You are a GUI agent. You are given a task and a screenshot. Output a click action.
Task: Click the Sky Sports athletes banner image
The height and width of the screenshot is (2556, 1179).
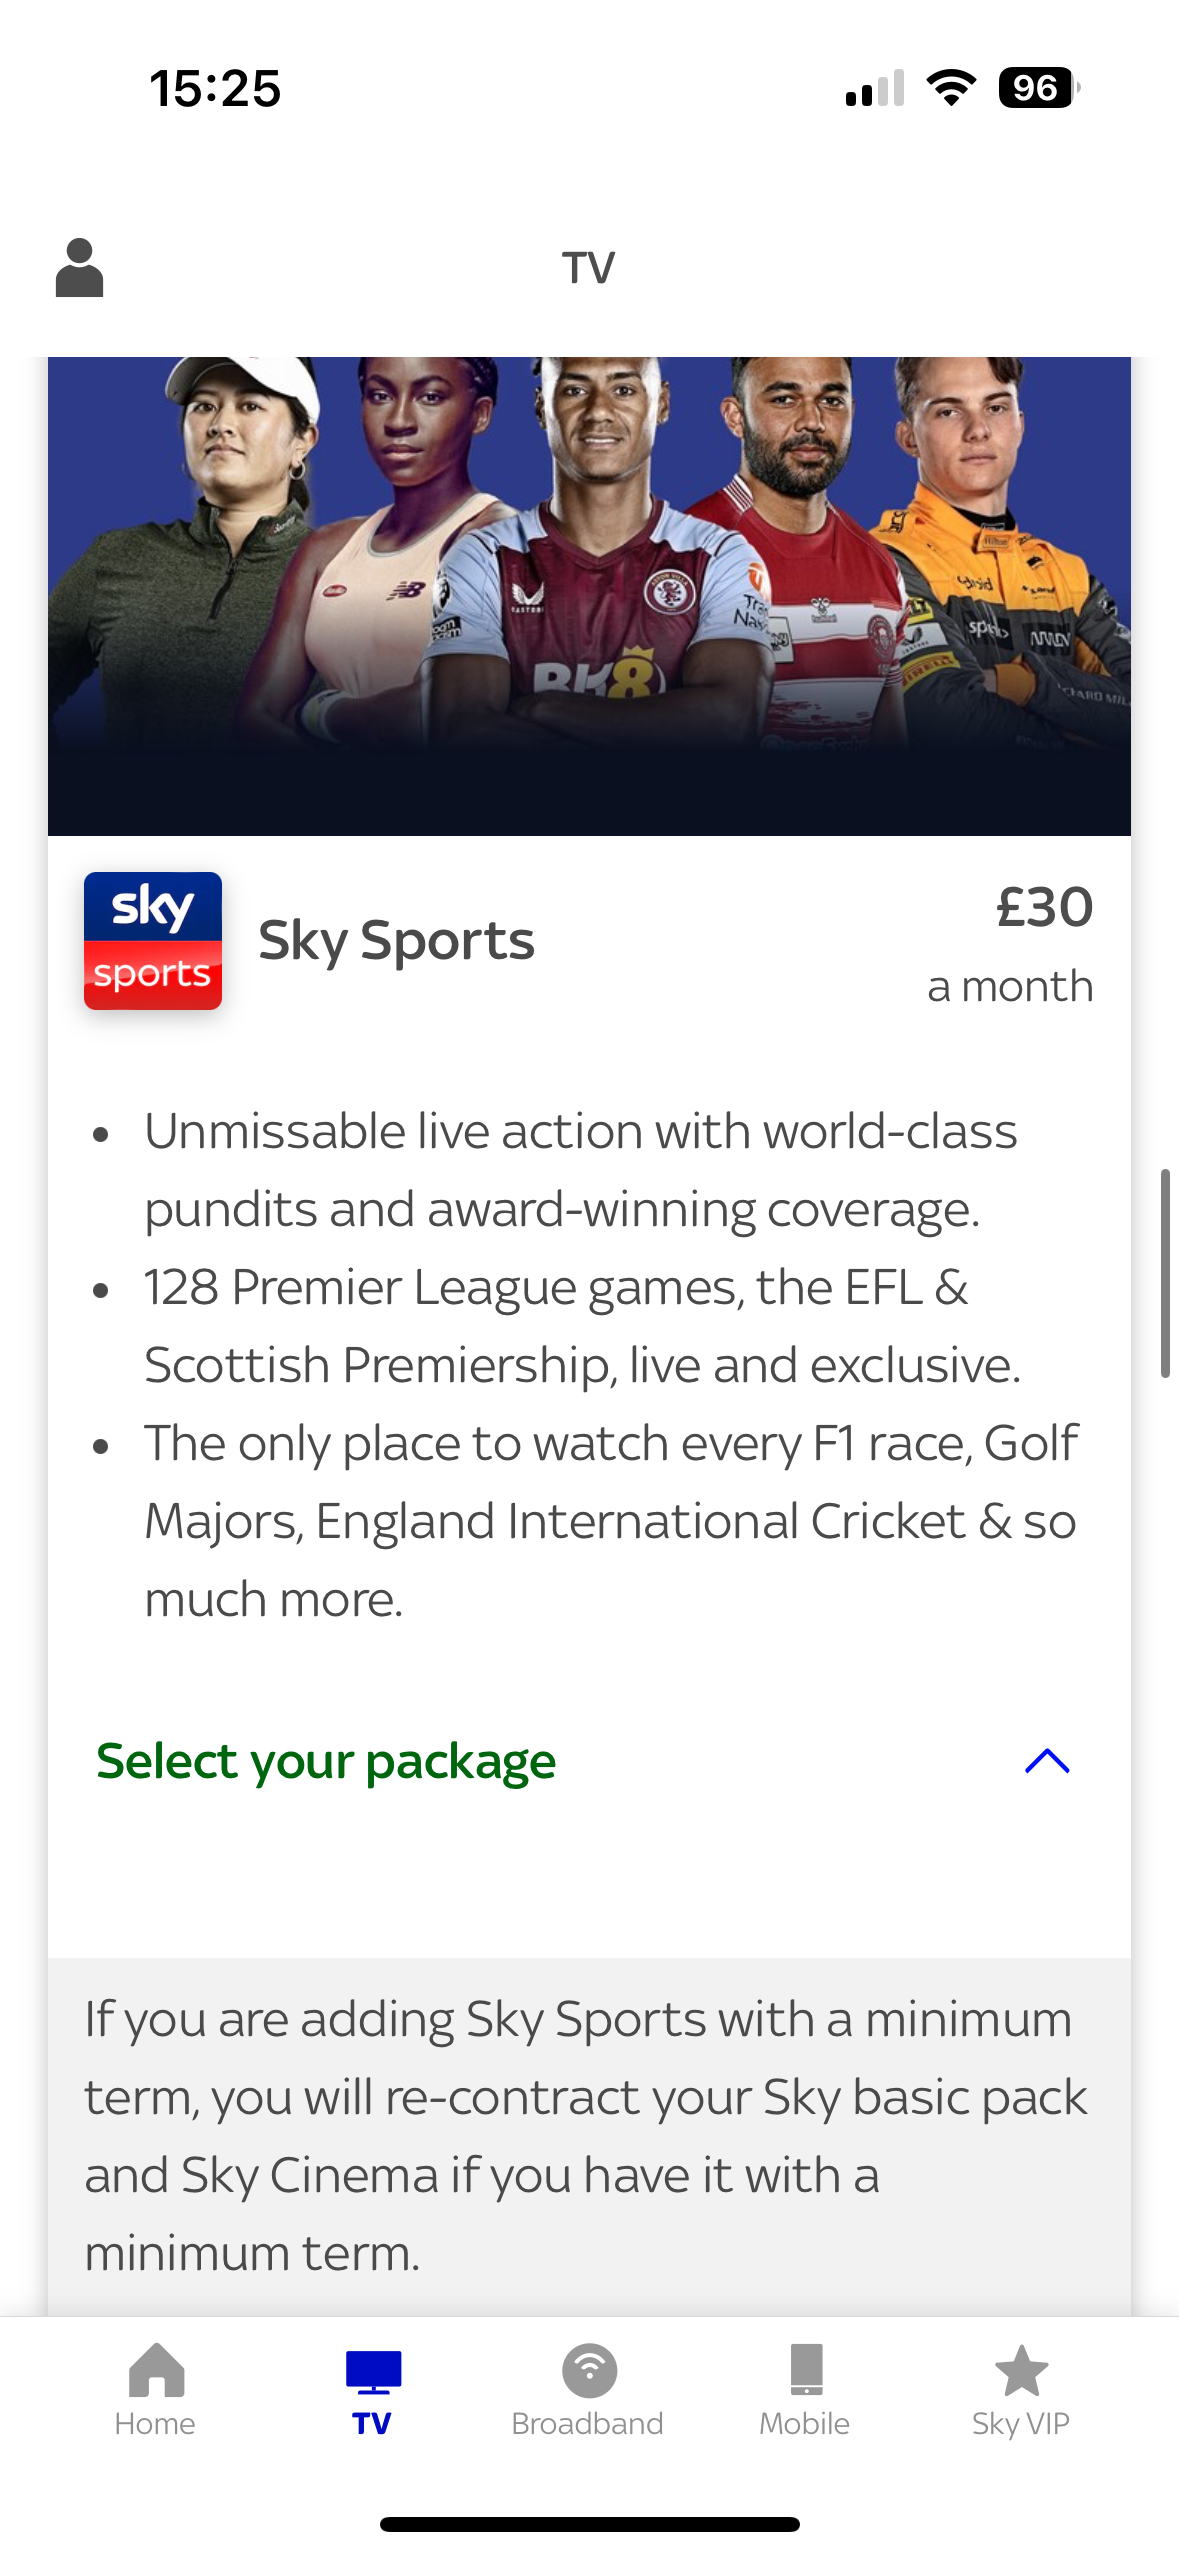click(589, 596)
